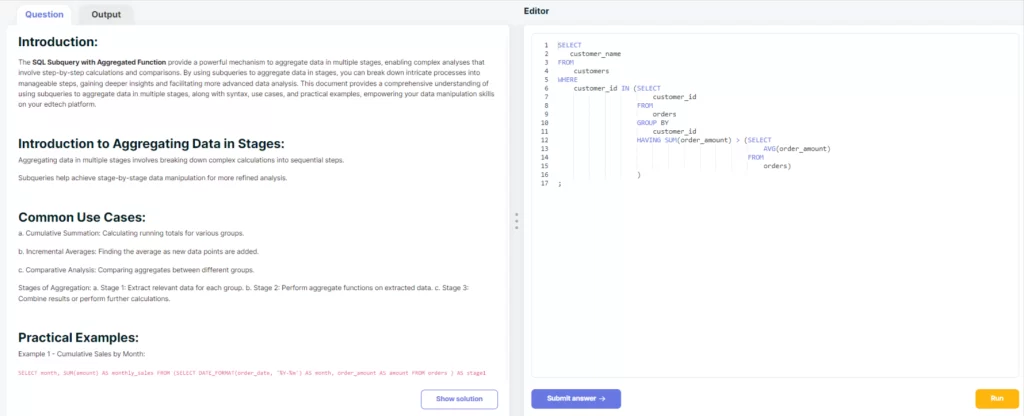Click 'orders)' in editor line 15
The image size is (1024, 416).
[x=777, y=166]
